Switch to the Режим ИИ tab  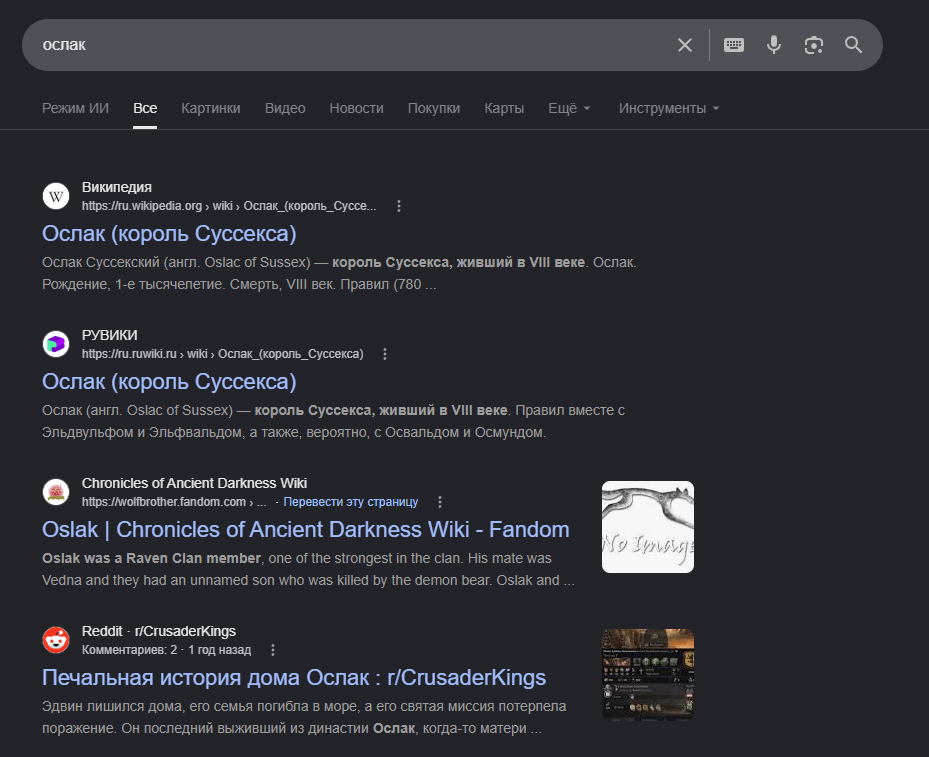[75, 108]
